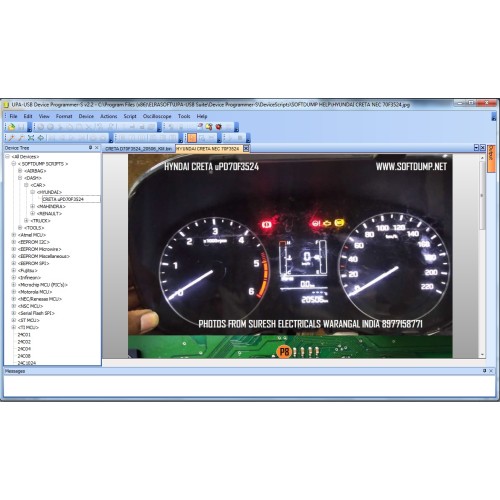Select the 24C02 device entry
The width and height of the screenshot is (500, 500).
pos(24,342)
